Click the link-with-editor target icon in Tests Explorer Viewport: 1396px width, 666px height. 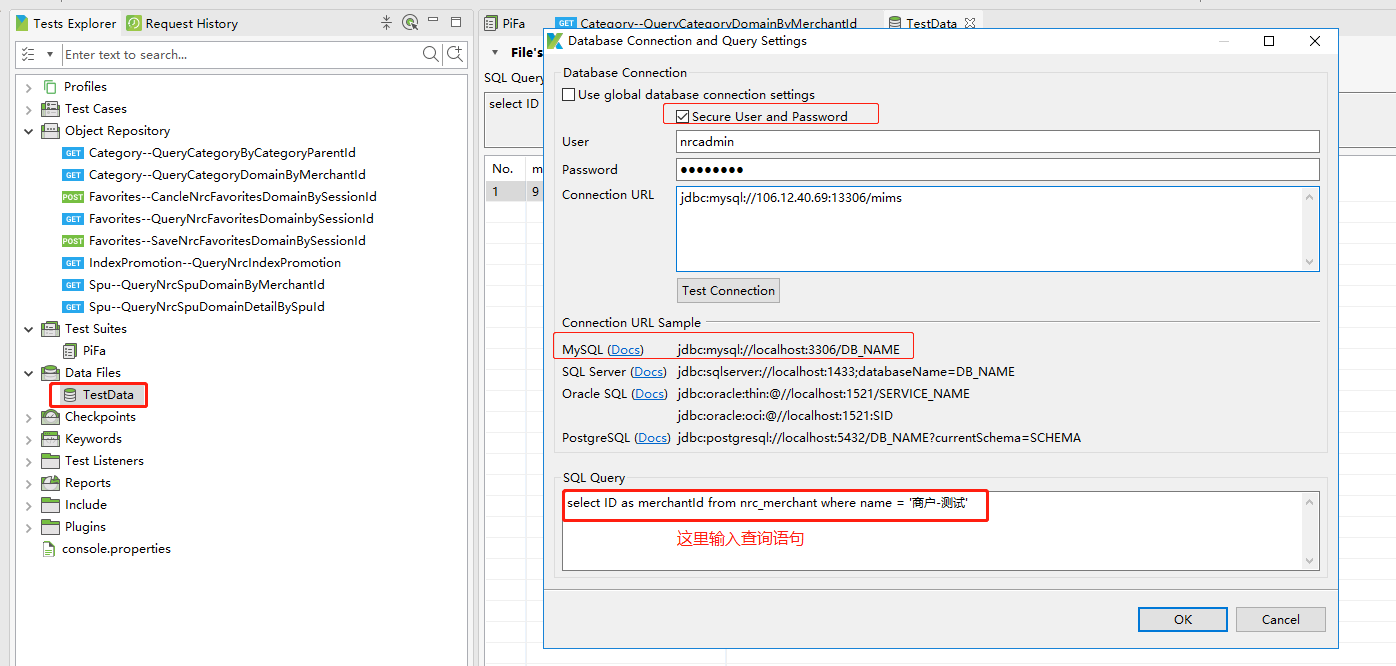pos(410,22)
